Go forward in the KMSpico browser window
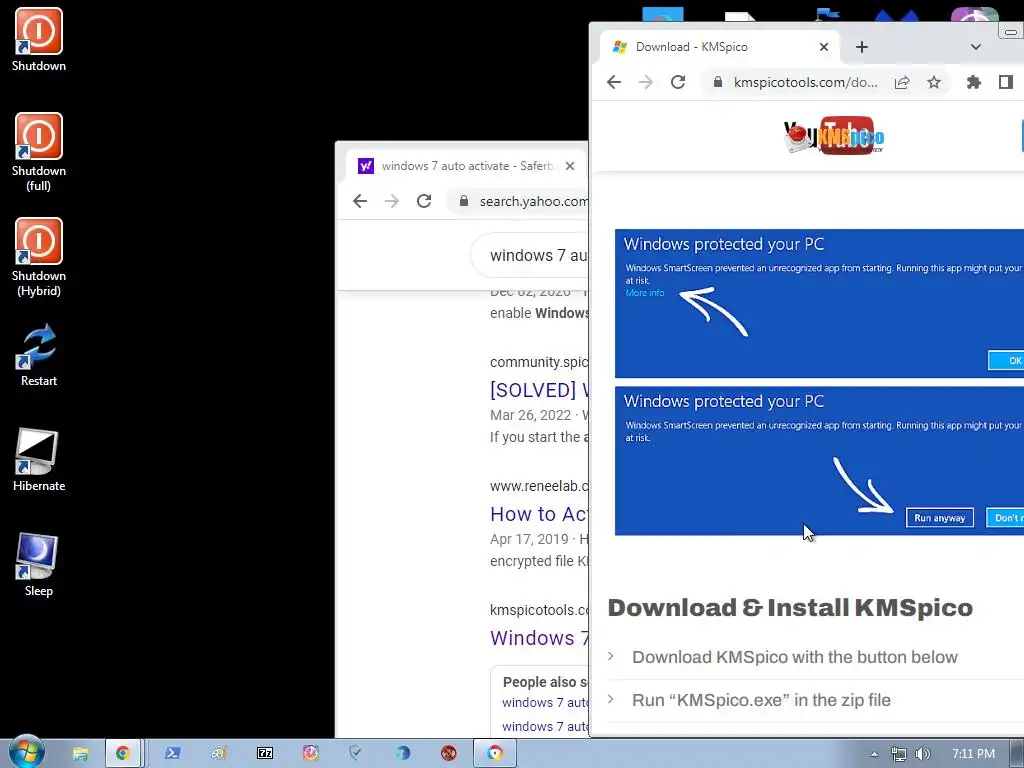The image size is (1024, 768). (645, 82)
